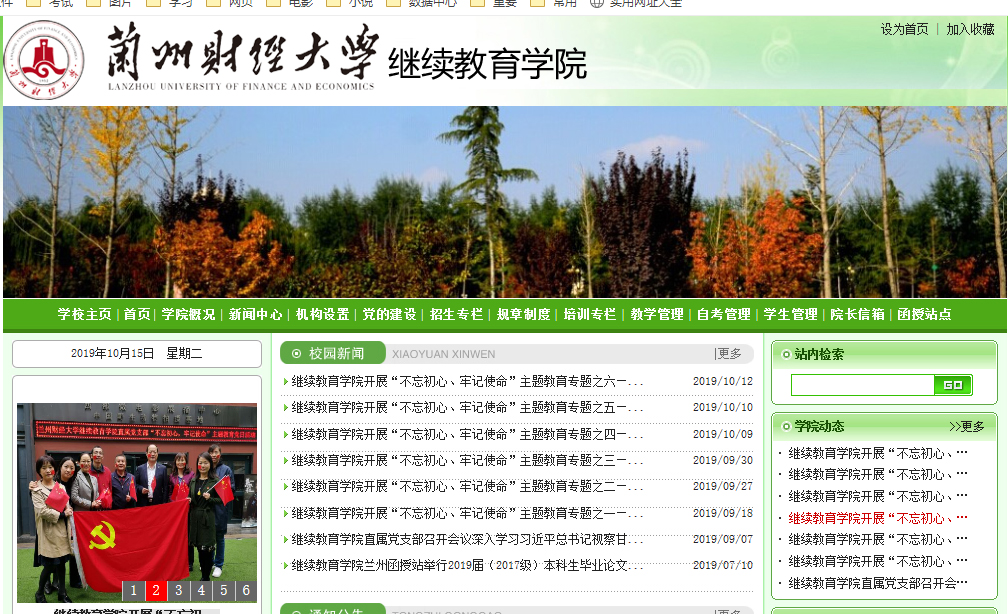Click arrow bullet beside 主题教育专题之六 news
The width and height of the screenshot is (1008, 614).
coord(285,381)
